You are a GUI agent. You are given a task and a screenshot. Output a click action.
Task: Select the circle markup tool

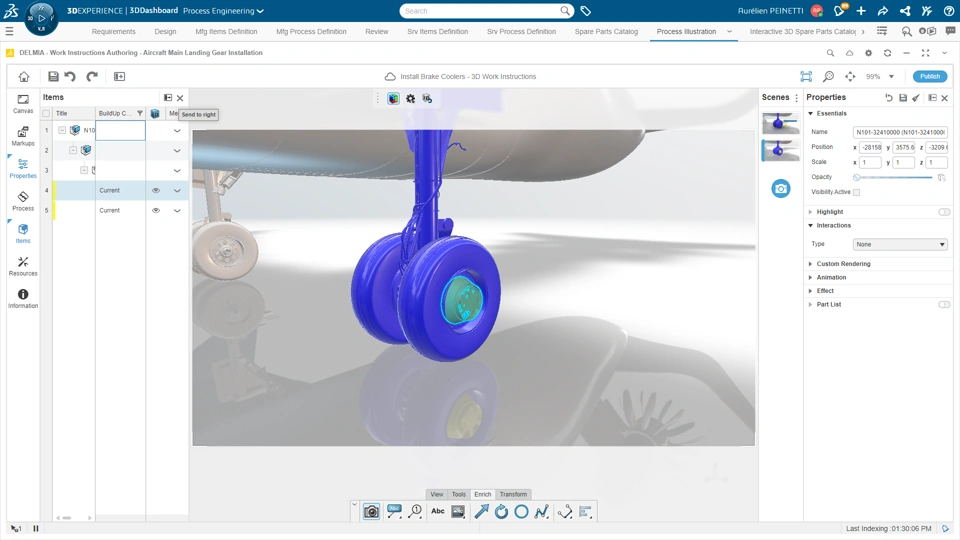[x=521, y=511]
